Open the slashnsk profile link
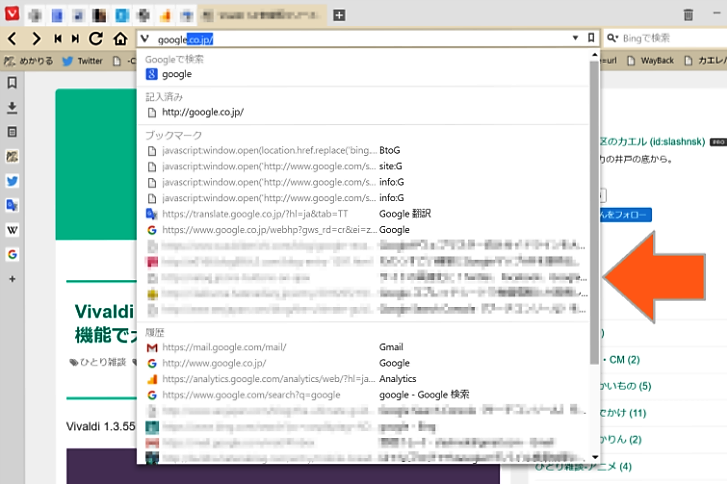The width and height of the screenshot is (727, 484). [652, 142]
